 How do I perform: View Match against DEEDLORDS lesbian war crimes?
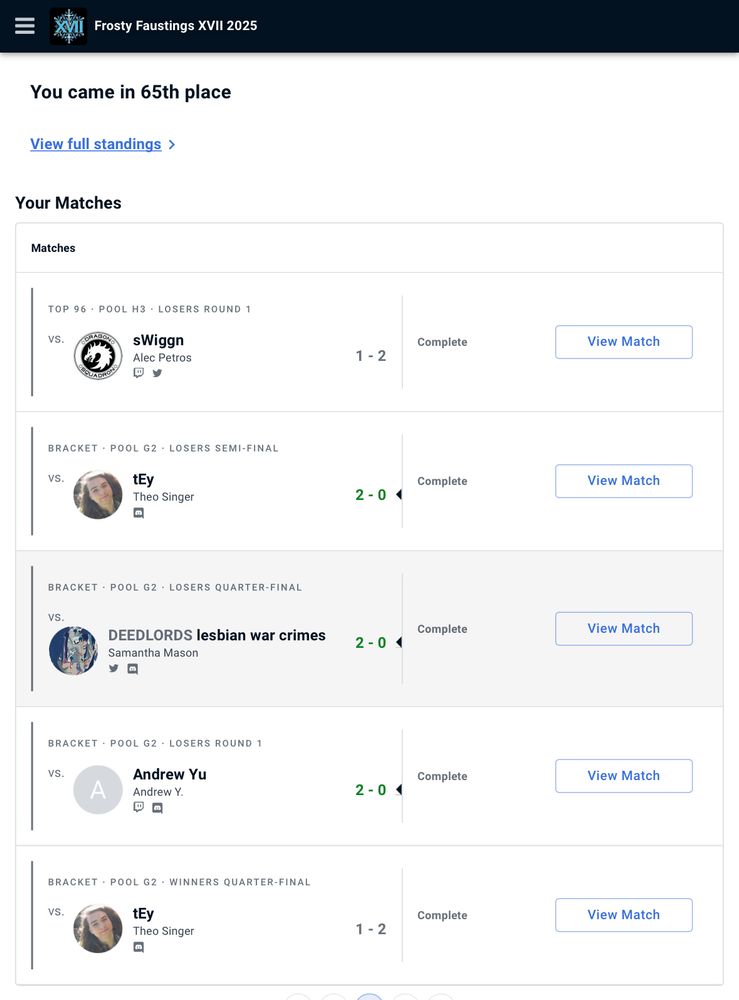pyautogui.click(x=623, y=629)
